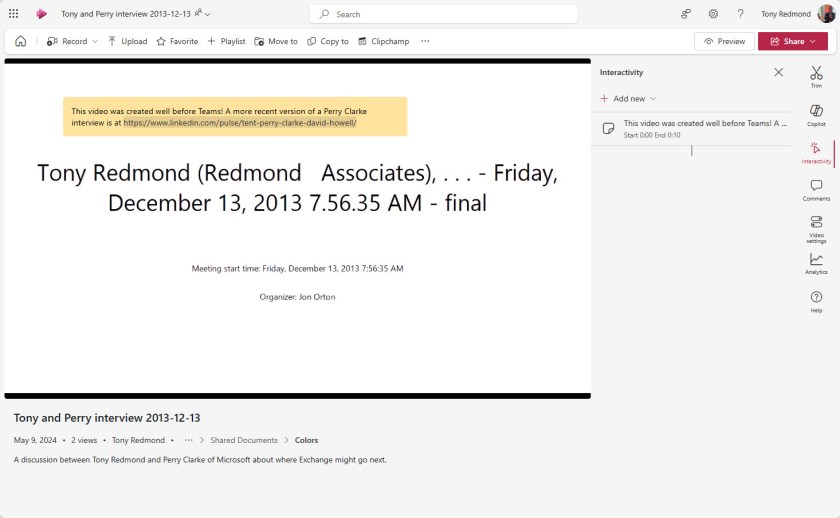The image size is (840, 518).
Task: Open the app launcher waffle icon
Action: (13, 14)
